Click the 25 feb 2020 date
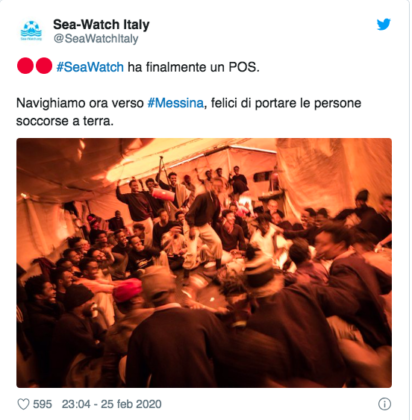Viewport: 412px width, 420px height. coord(131,404)
